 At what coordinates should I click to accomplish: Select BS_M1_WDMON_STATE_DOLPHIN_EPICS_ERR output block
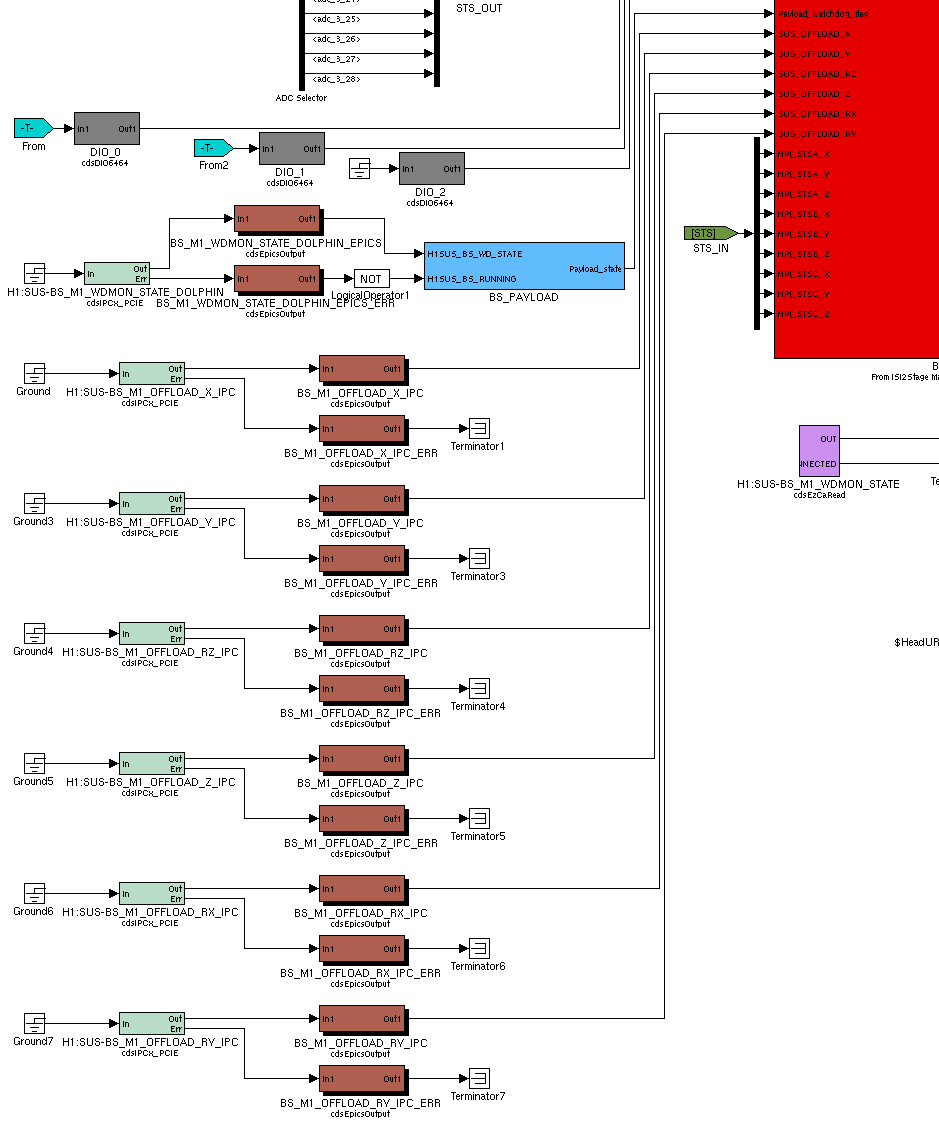[x=278, y=279]
